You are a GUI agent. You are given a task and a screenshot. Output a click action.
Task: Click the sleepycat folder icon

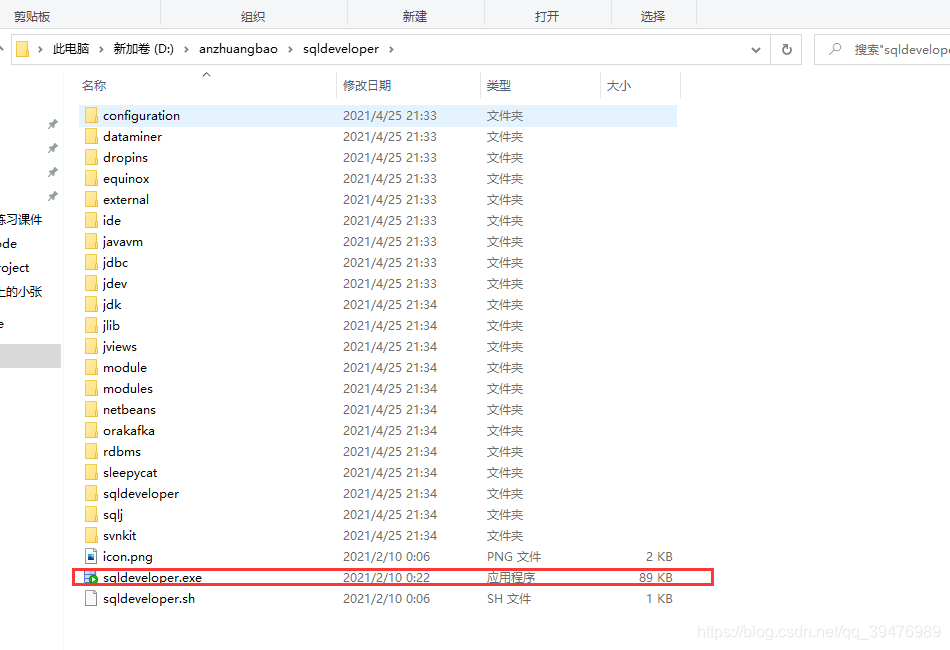click(91, 473)
